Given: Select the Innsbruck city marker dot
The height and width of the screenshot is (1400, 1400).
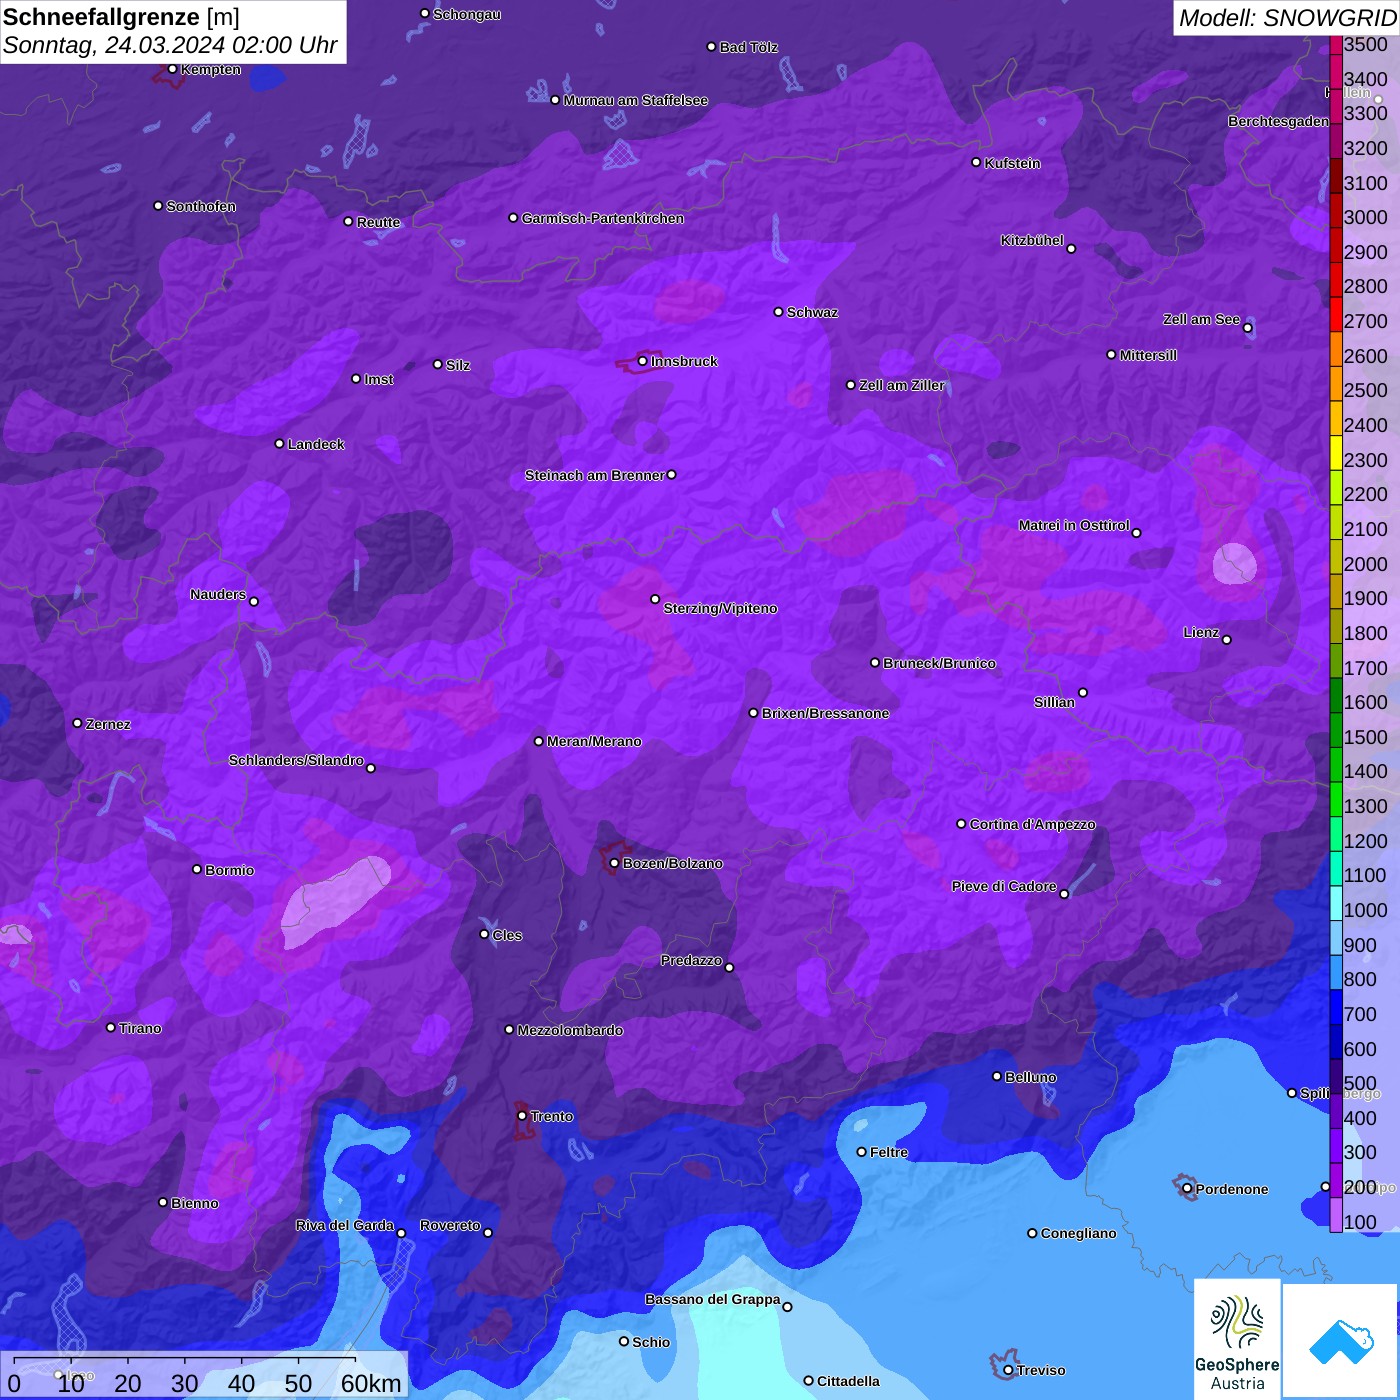Looking at the screenshot, I should [643, 361].
